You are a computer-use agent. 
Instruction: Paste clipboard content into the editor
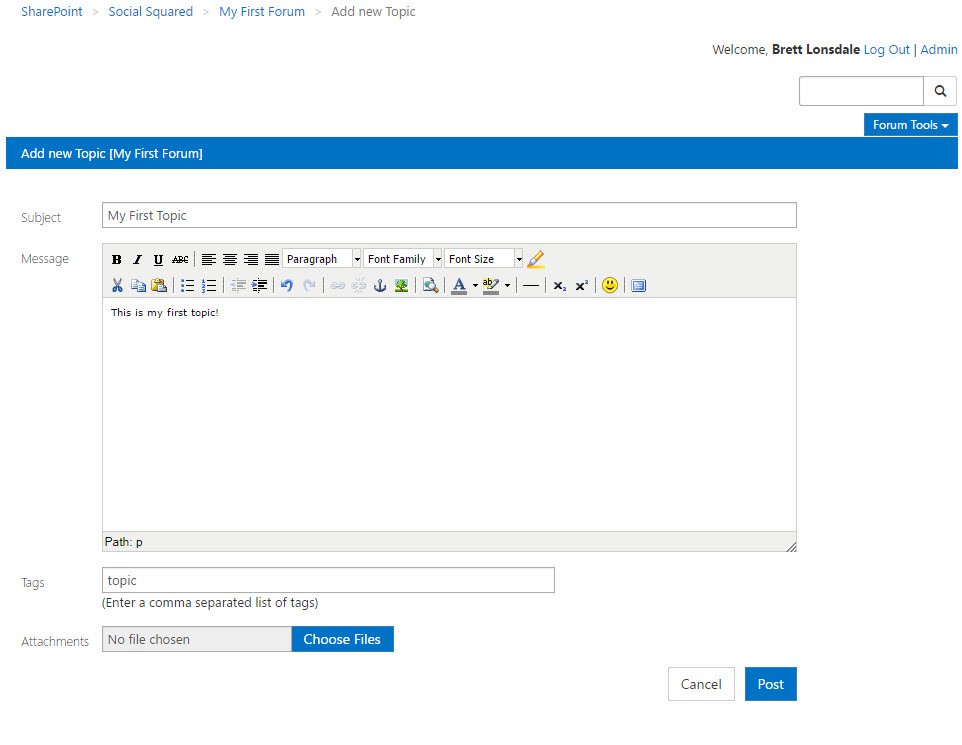click(x=159, y=285)
